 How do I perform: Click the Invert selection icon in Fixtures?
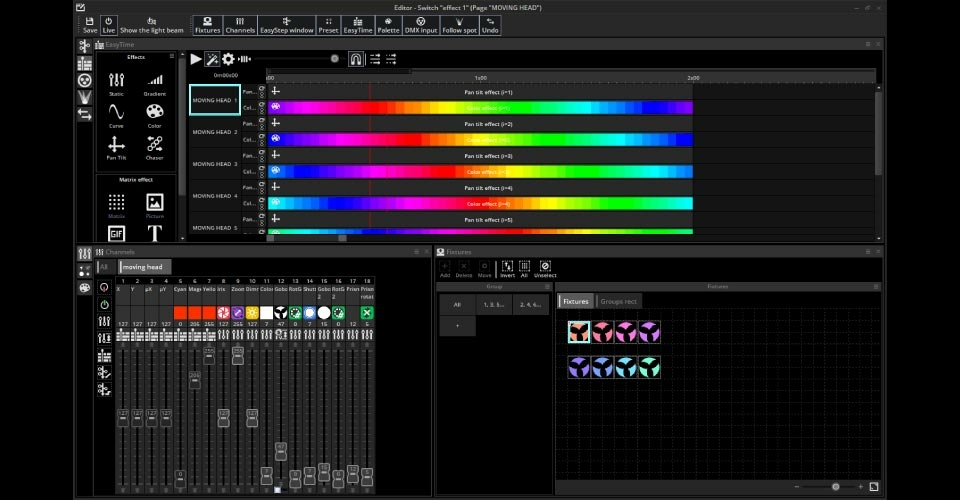click(506, 268)
